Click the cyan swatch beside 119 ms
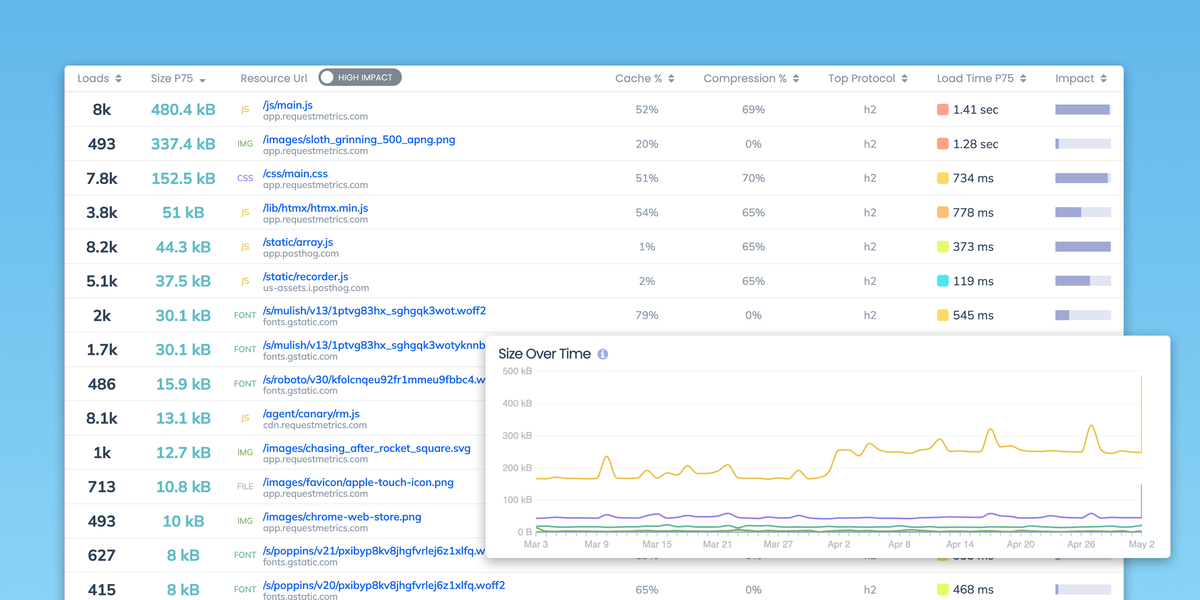This screenshot has width=1200, height=600. (x=942, y=281)
